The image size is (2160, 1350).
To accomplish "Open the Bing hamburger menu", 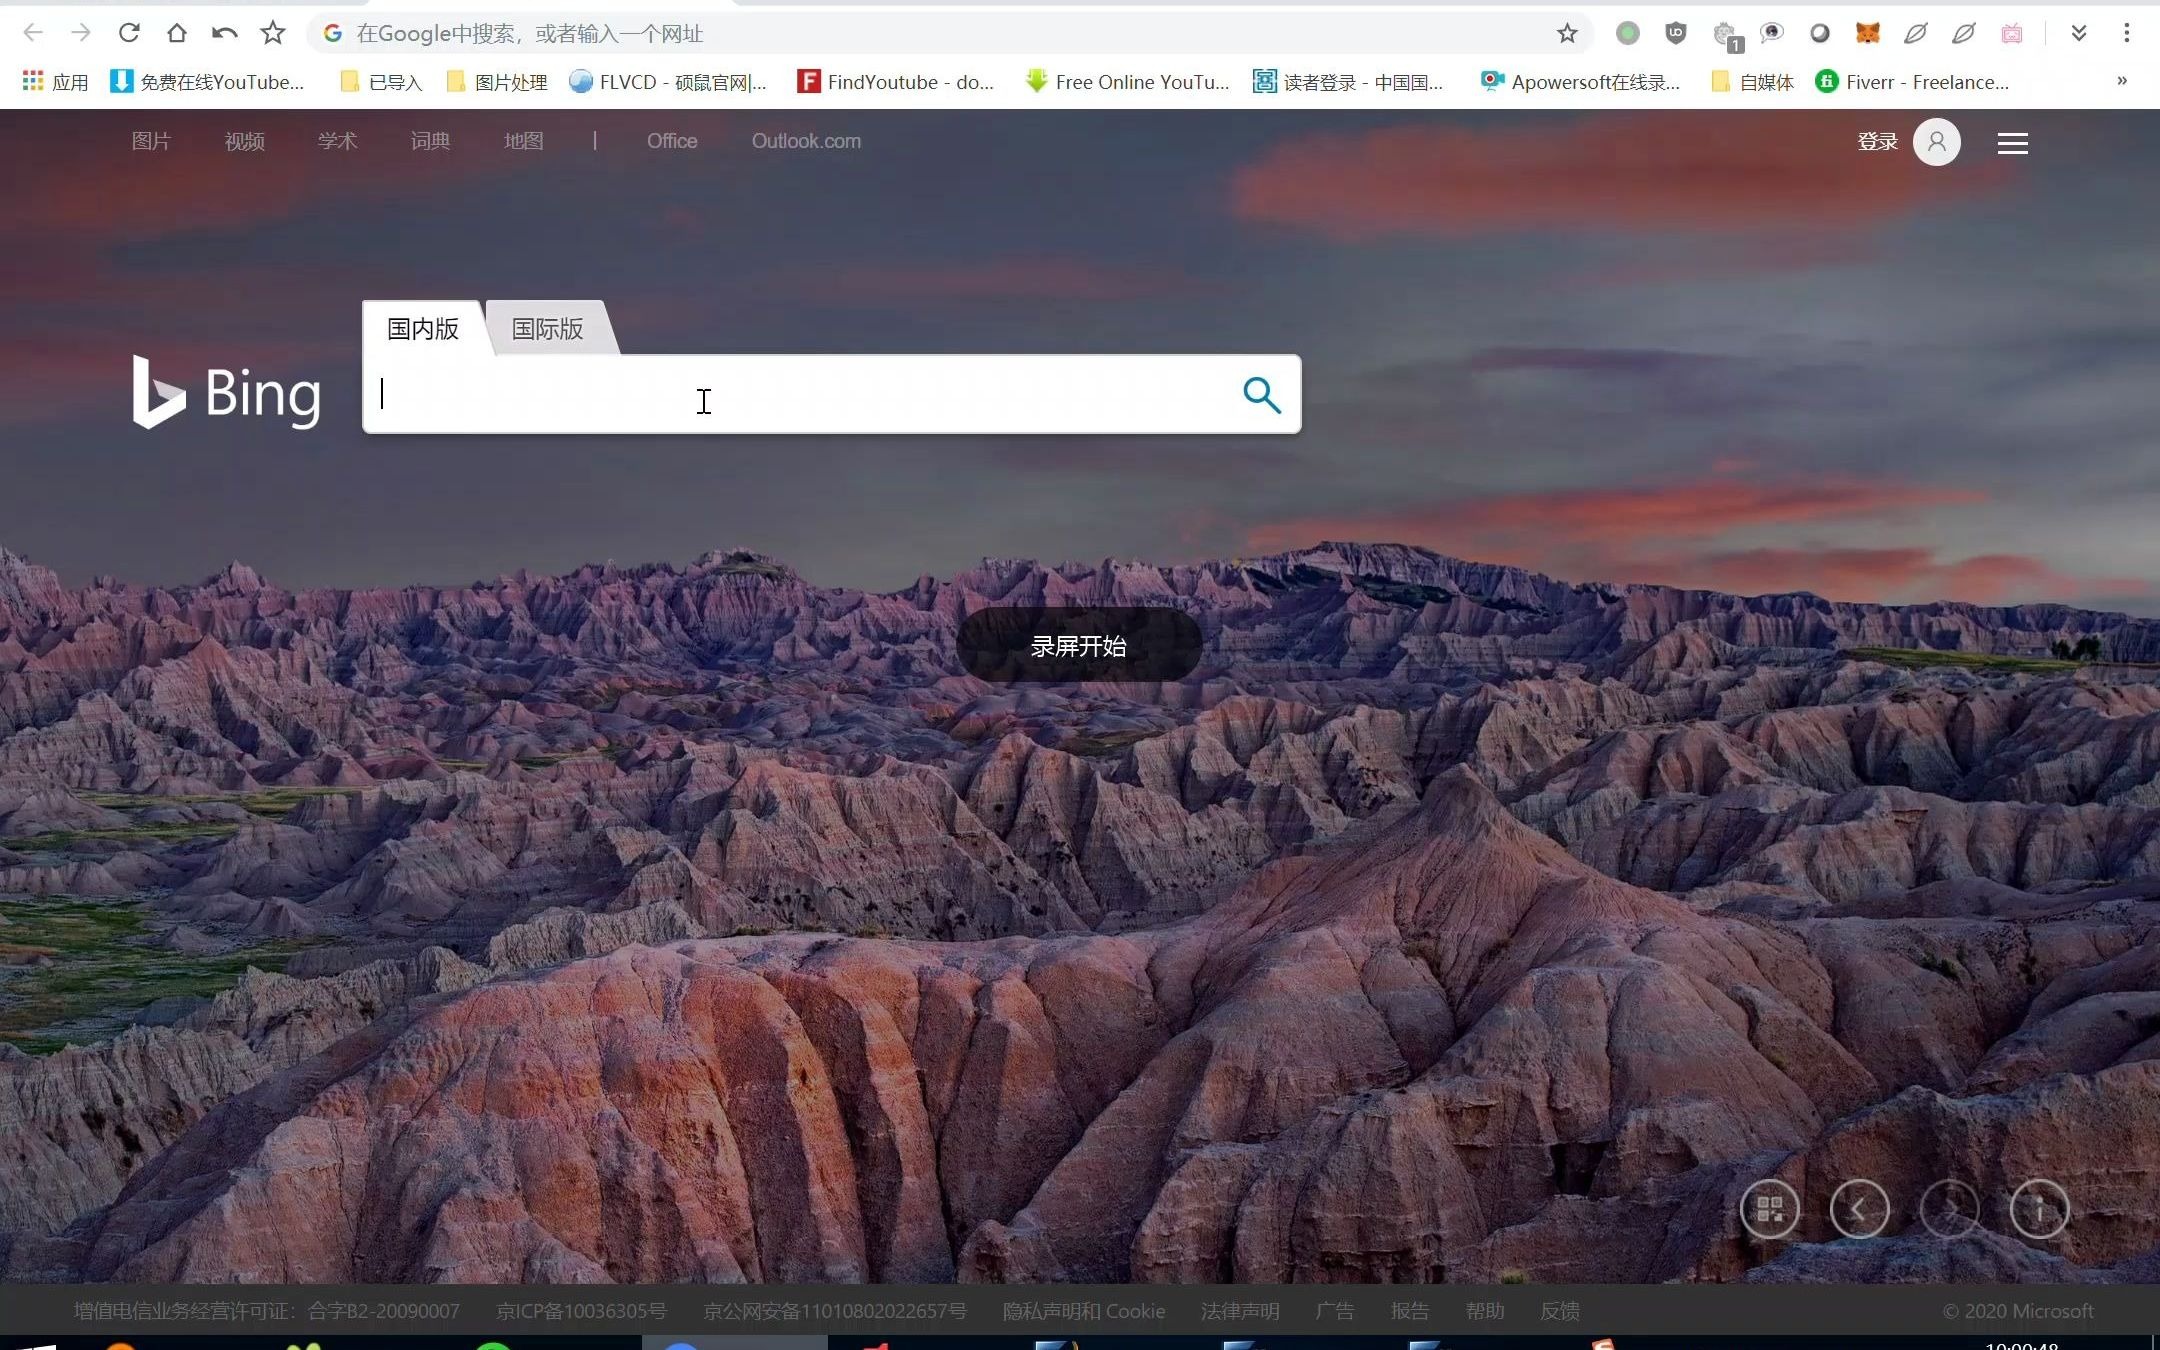I will pos(2012,143).
